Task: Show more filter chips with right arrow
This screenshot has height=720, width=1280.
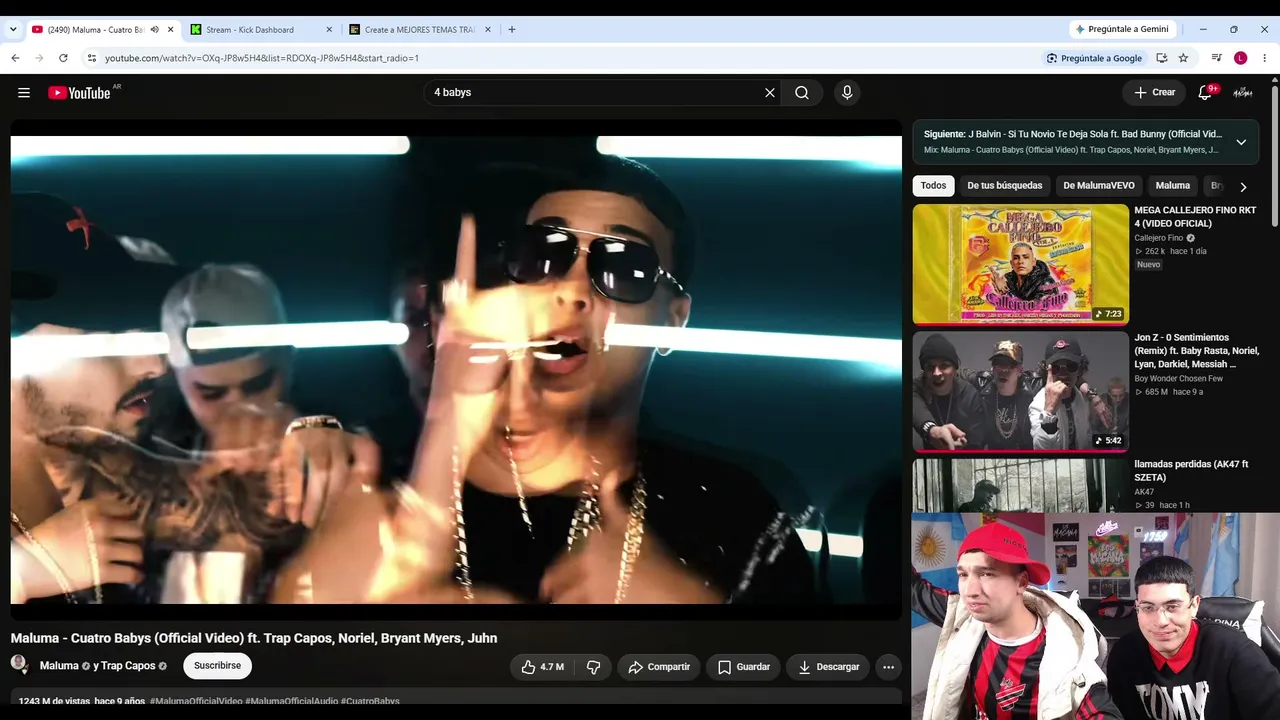Action: pyautogui.click(x=1243, y=187)
